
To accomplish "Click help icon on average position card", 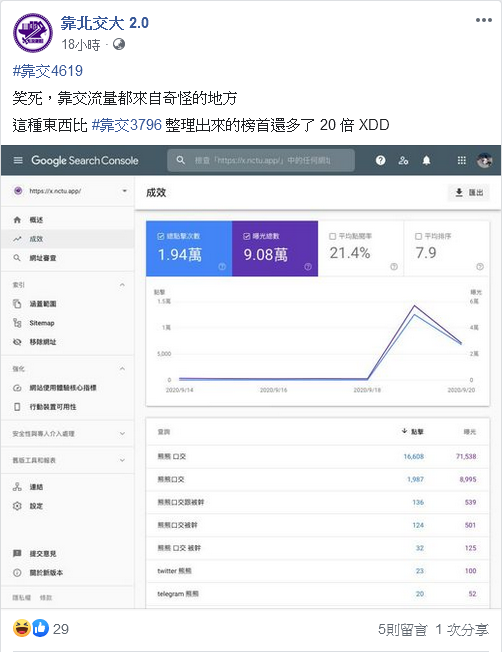I will [480, 267].
